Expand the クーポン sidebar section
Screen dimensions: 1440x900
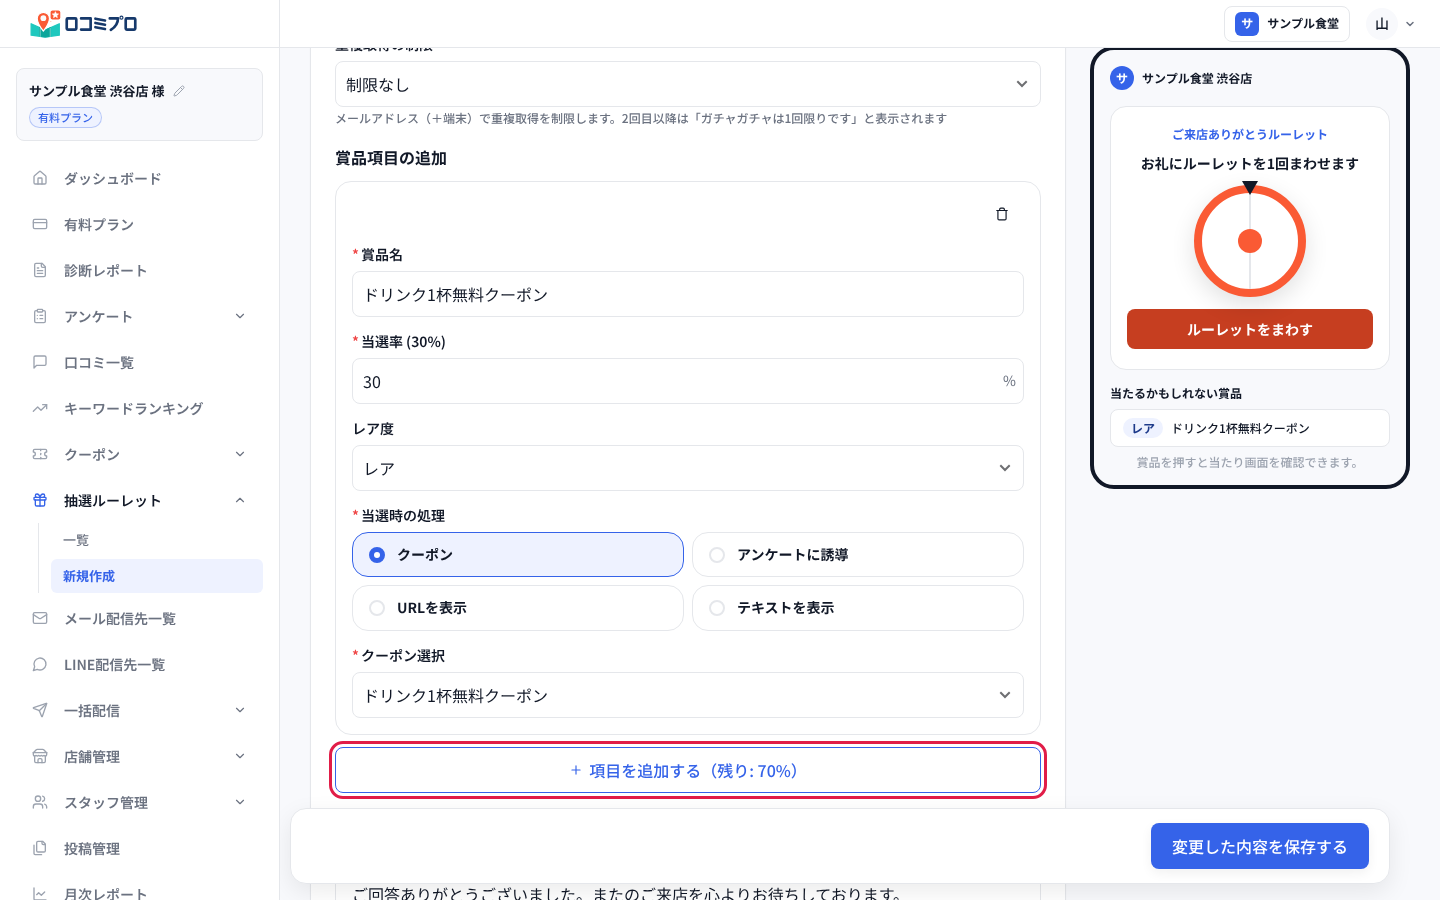[x=240, y=454]
